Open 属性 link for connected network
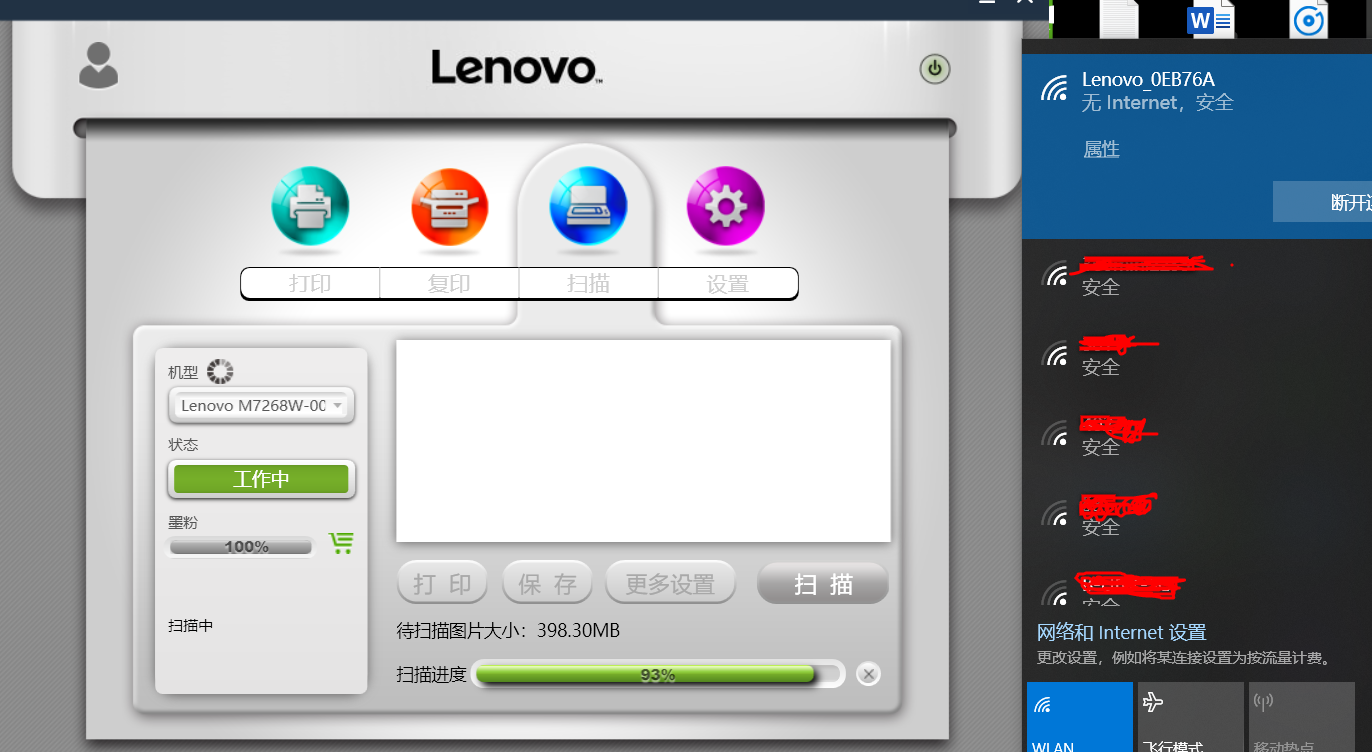Viewport: 1372px width, 752px height. coord(1101,150)
